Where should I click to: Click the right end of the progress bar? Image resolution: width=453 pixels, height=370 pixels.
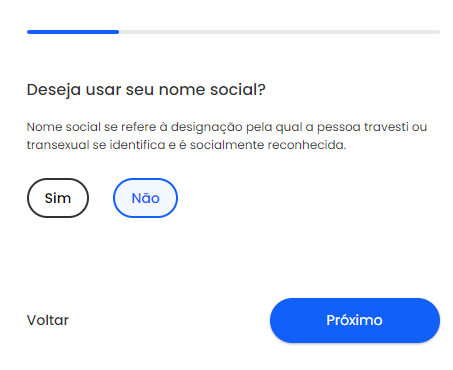coord(437,32)
